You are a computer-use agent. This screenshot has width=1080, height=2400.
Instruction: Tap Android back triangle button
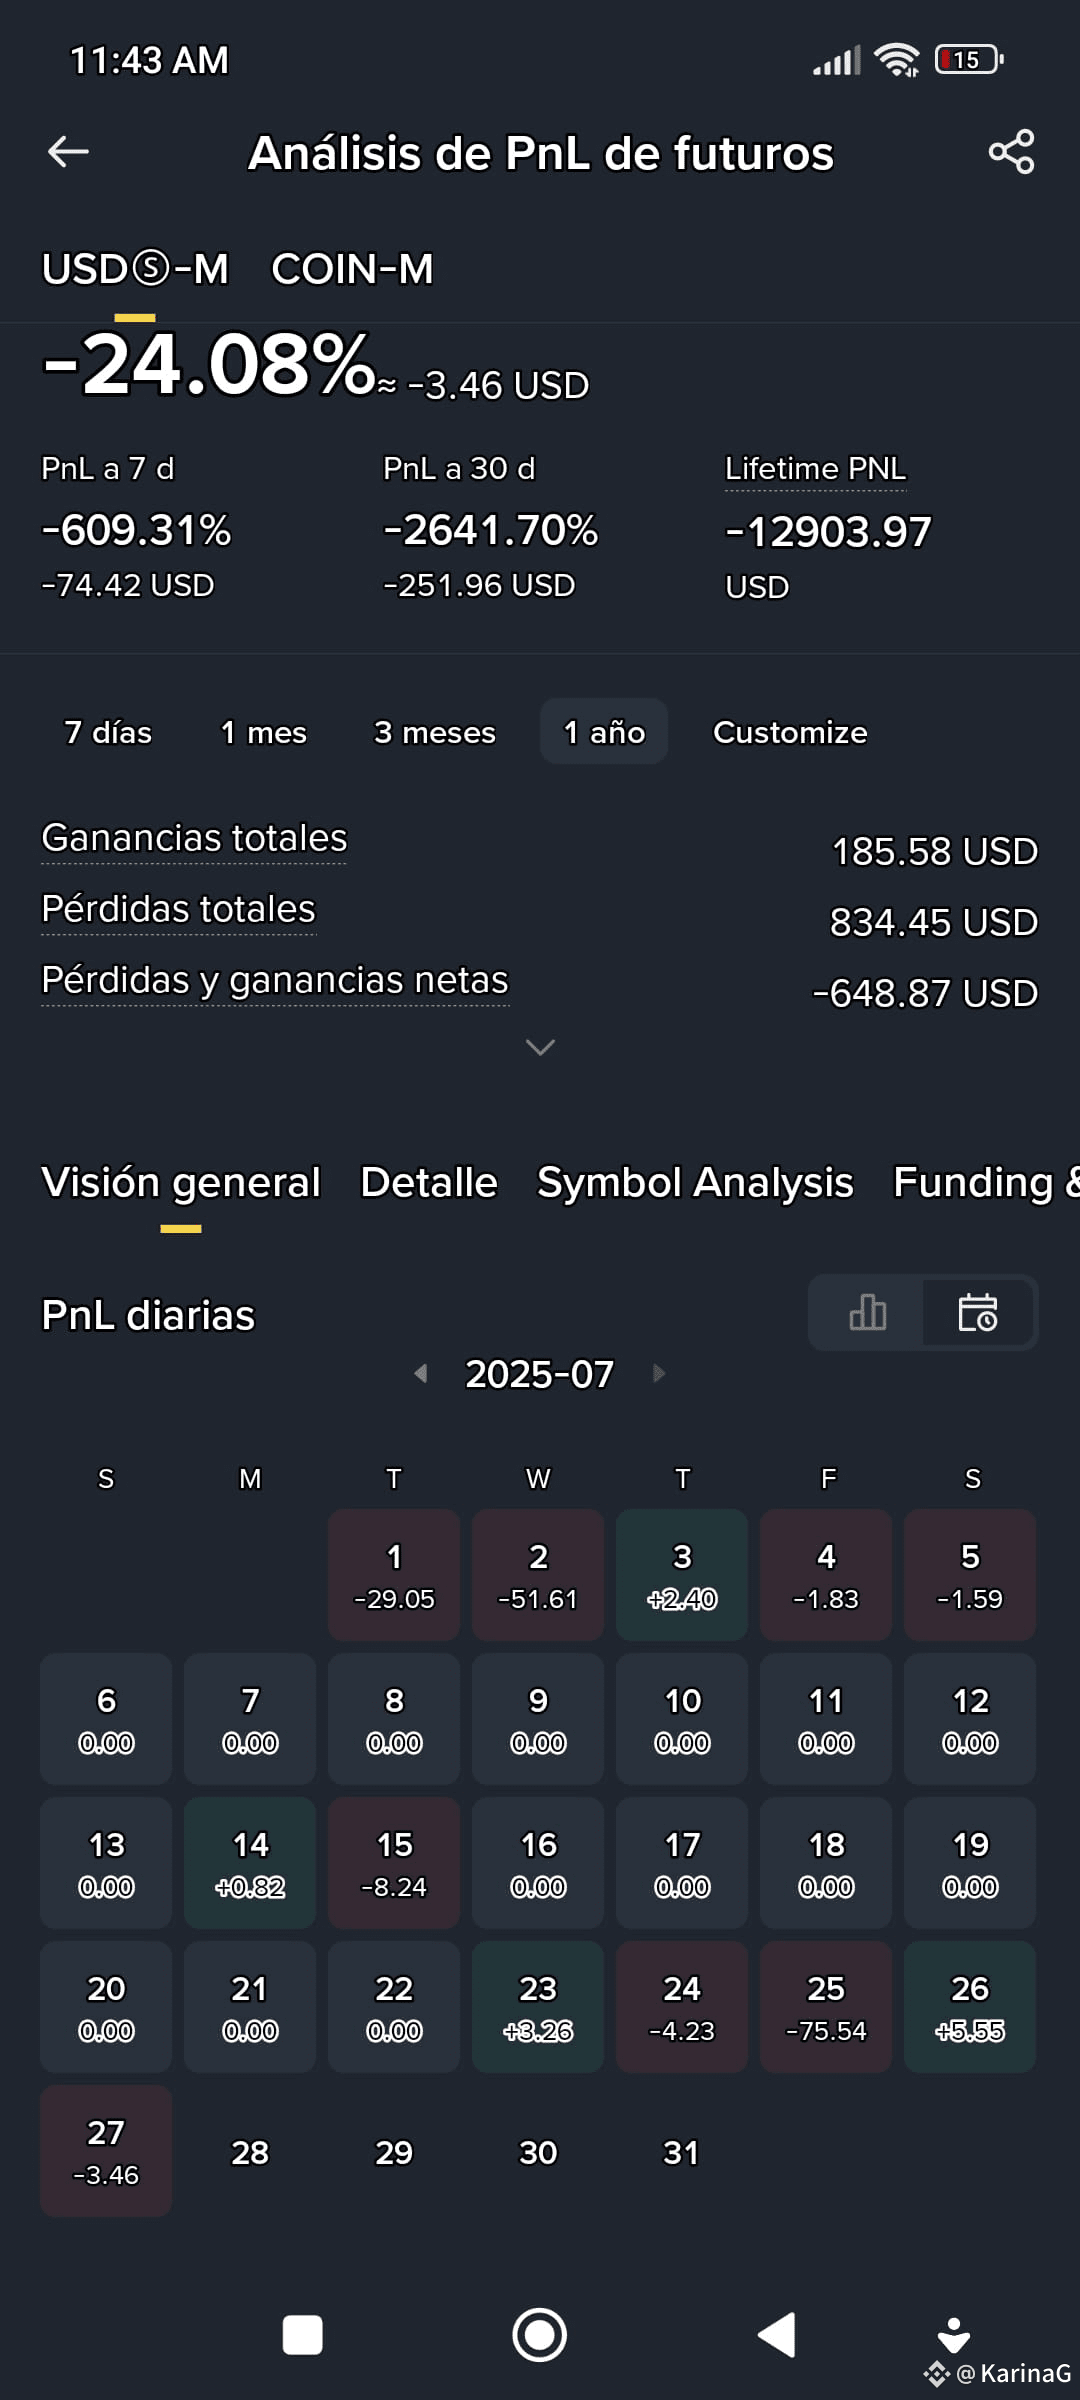pyautogui.click(x=777, y=2335)
